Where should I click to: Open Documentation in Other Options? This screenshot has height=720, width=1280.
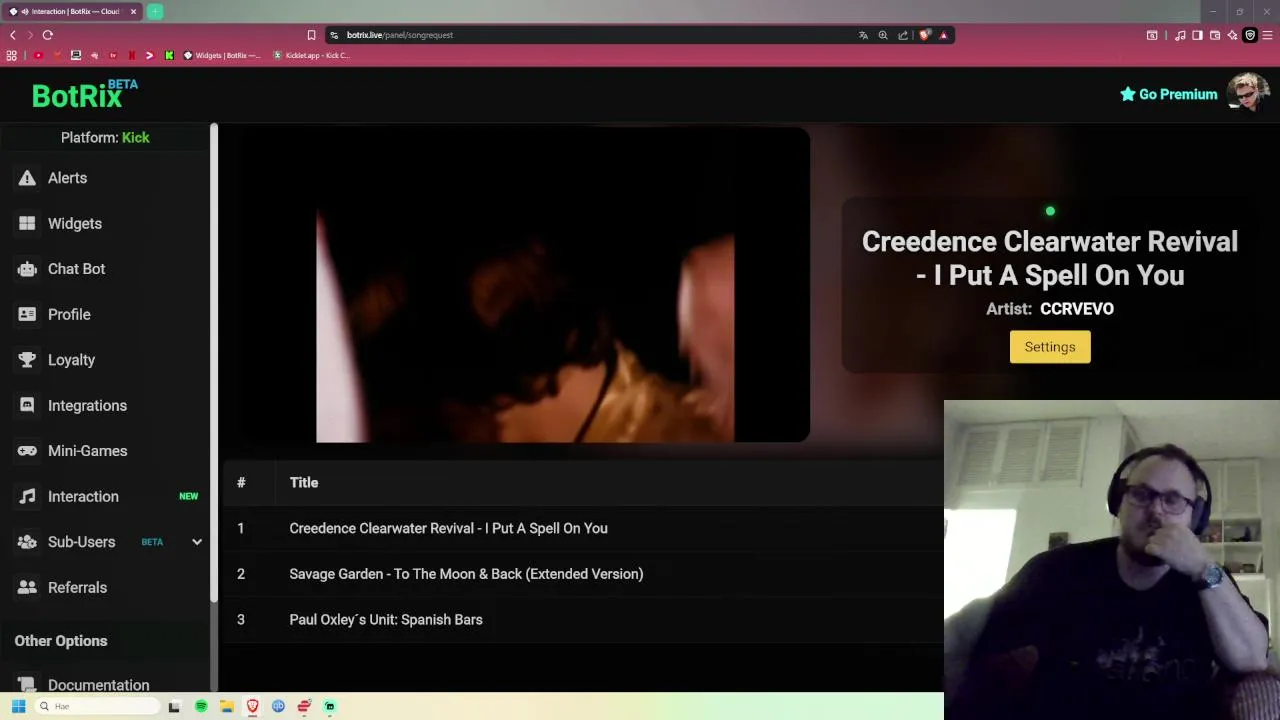click(x=98, y=685)
